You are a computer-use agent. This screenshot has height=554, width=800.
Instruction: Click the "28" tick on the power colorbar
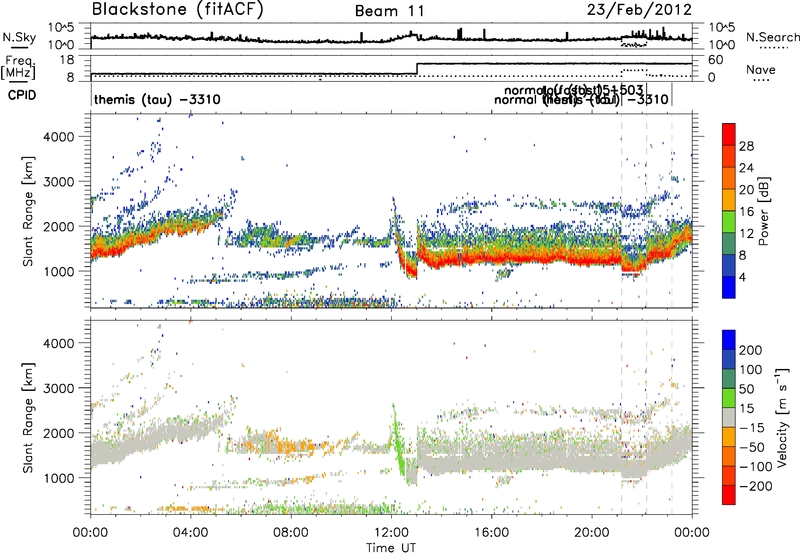click(x=746, y=146)
